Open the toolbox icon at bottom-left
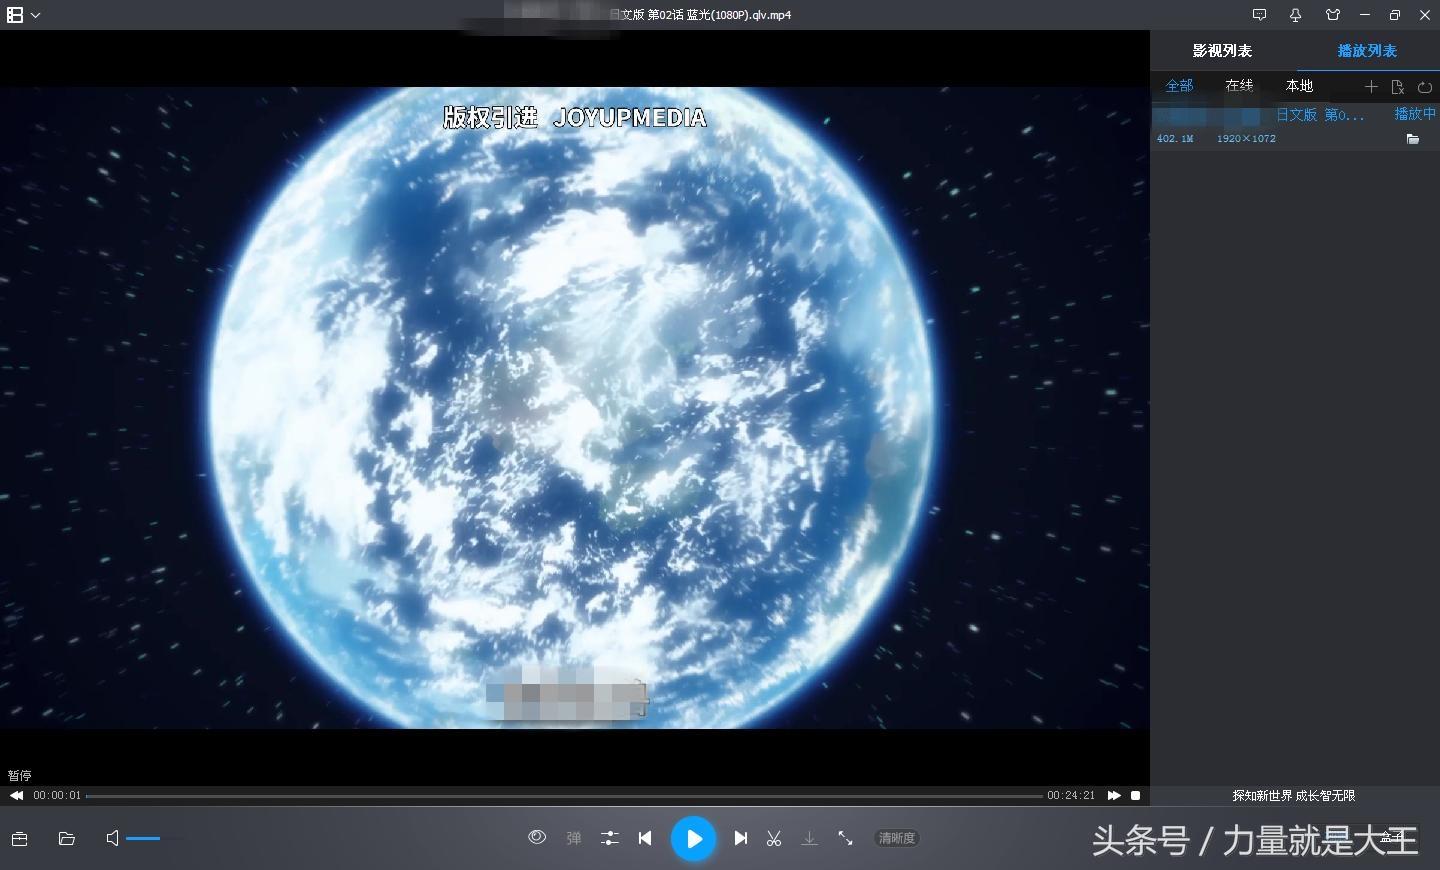Viewport: 1440px width, 870px height. tap(19, 839)
